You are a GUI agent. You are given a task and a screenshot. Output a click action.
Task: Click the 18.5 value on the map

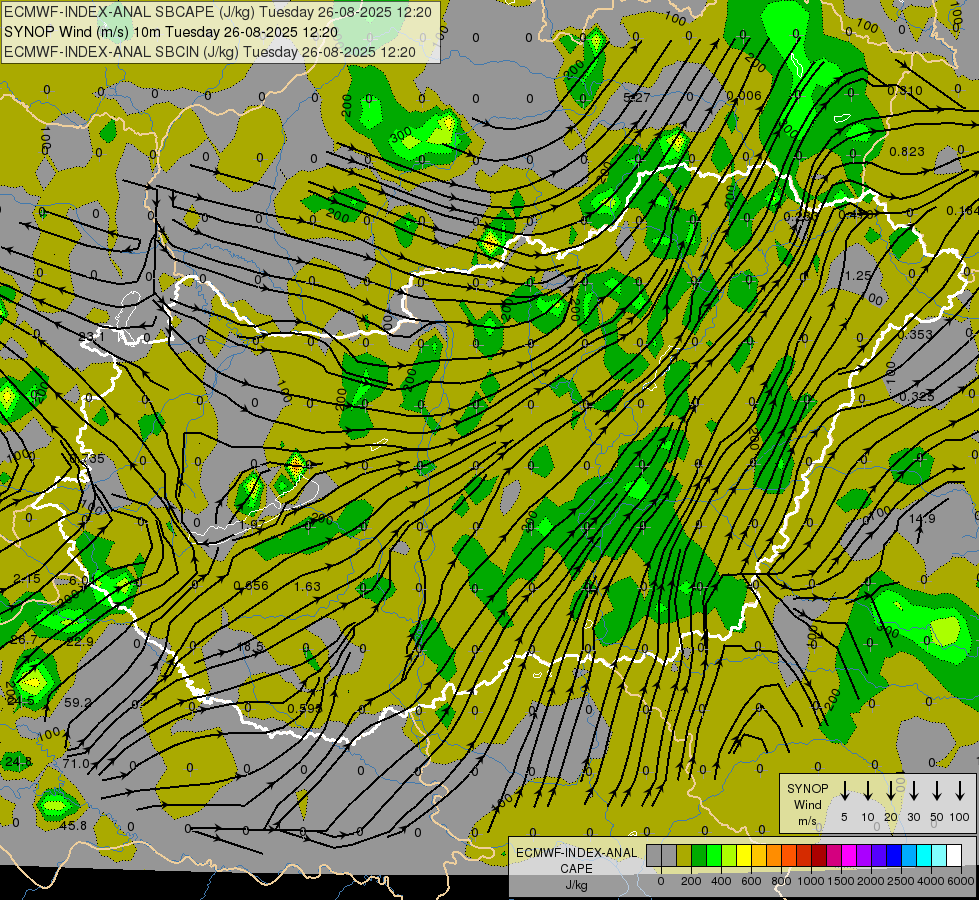250,646
